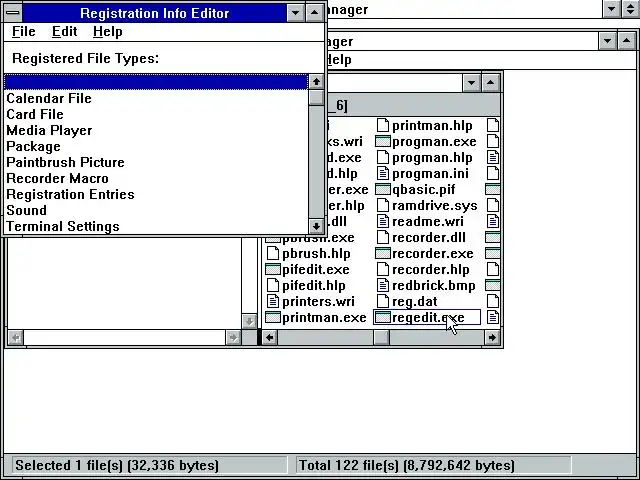
Task: Click progman.exe program icon
Action: click(382, 142)
